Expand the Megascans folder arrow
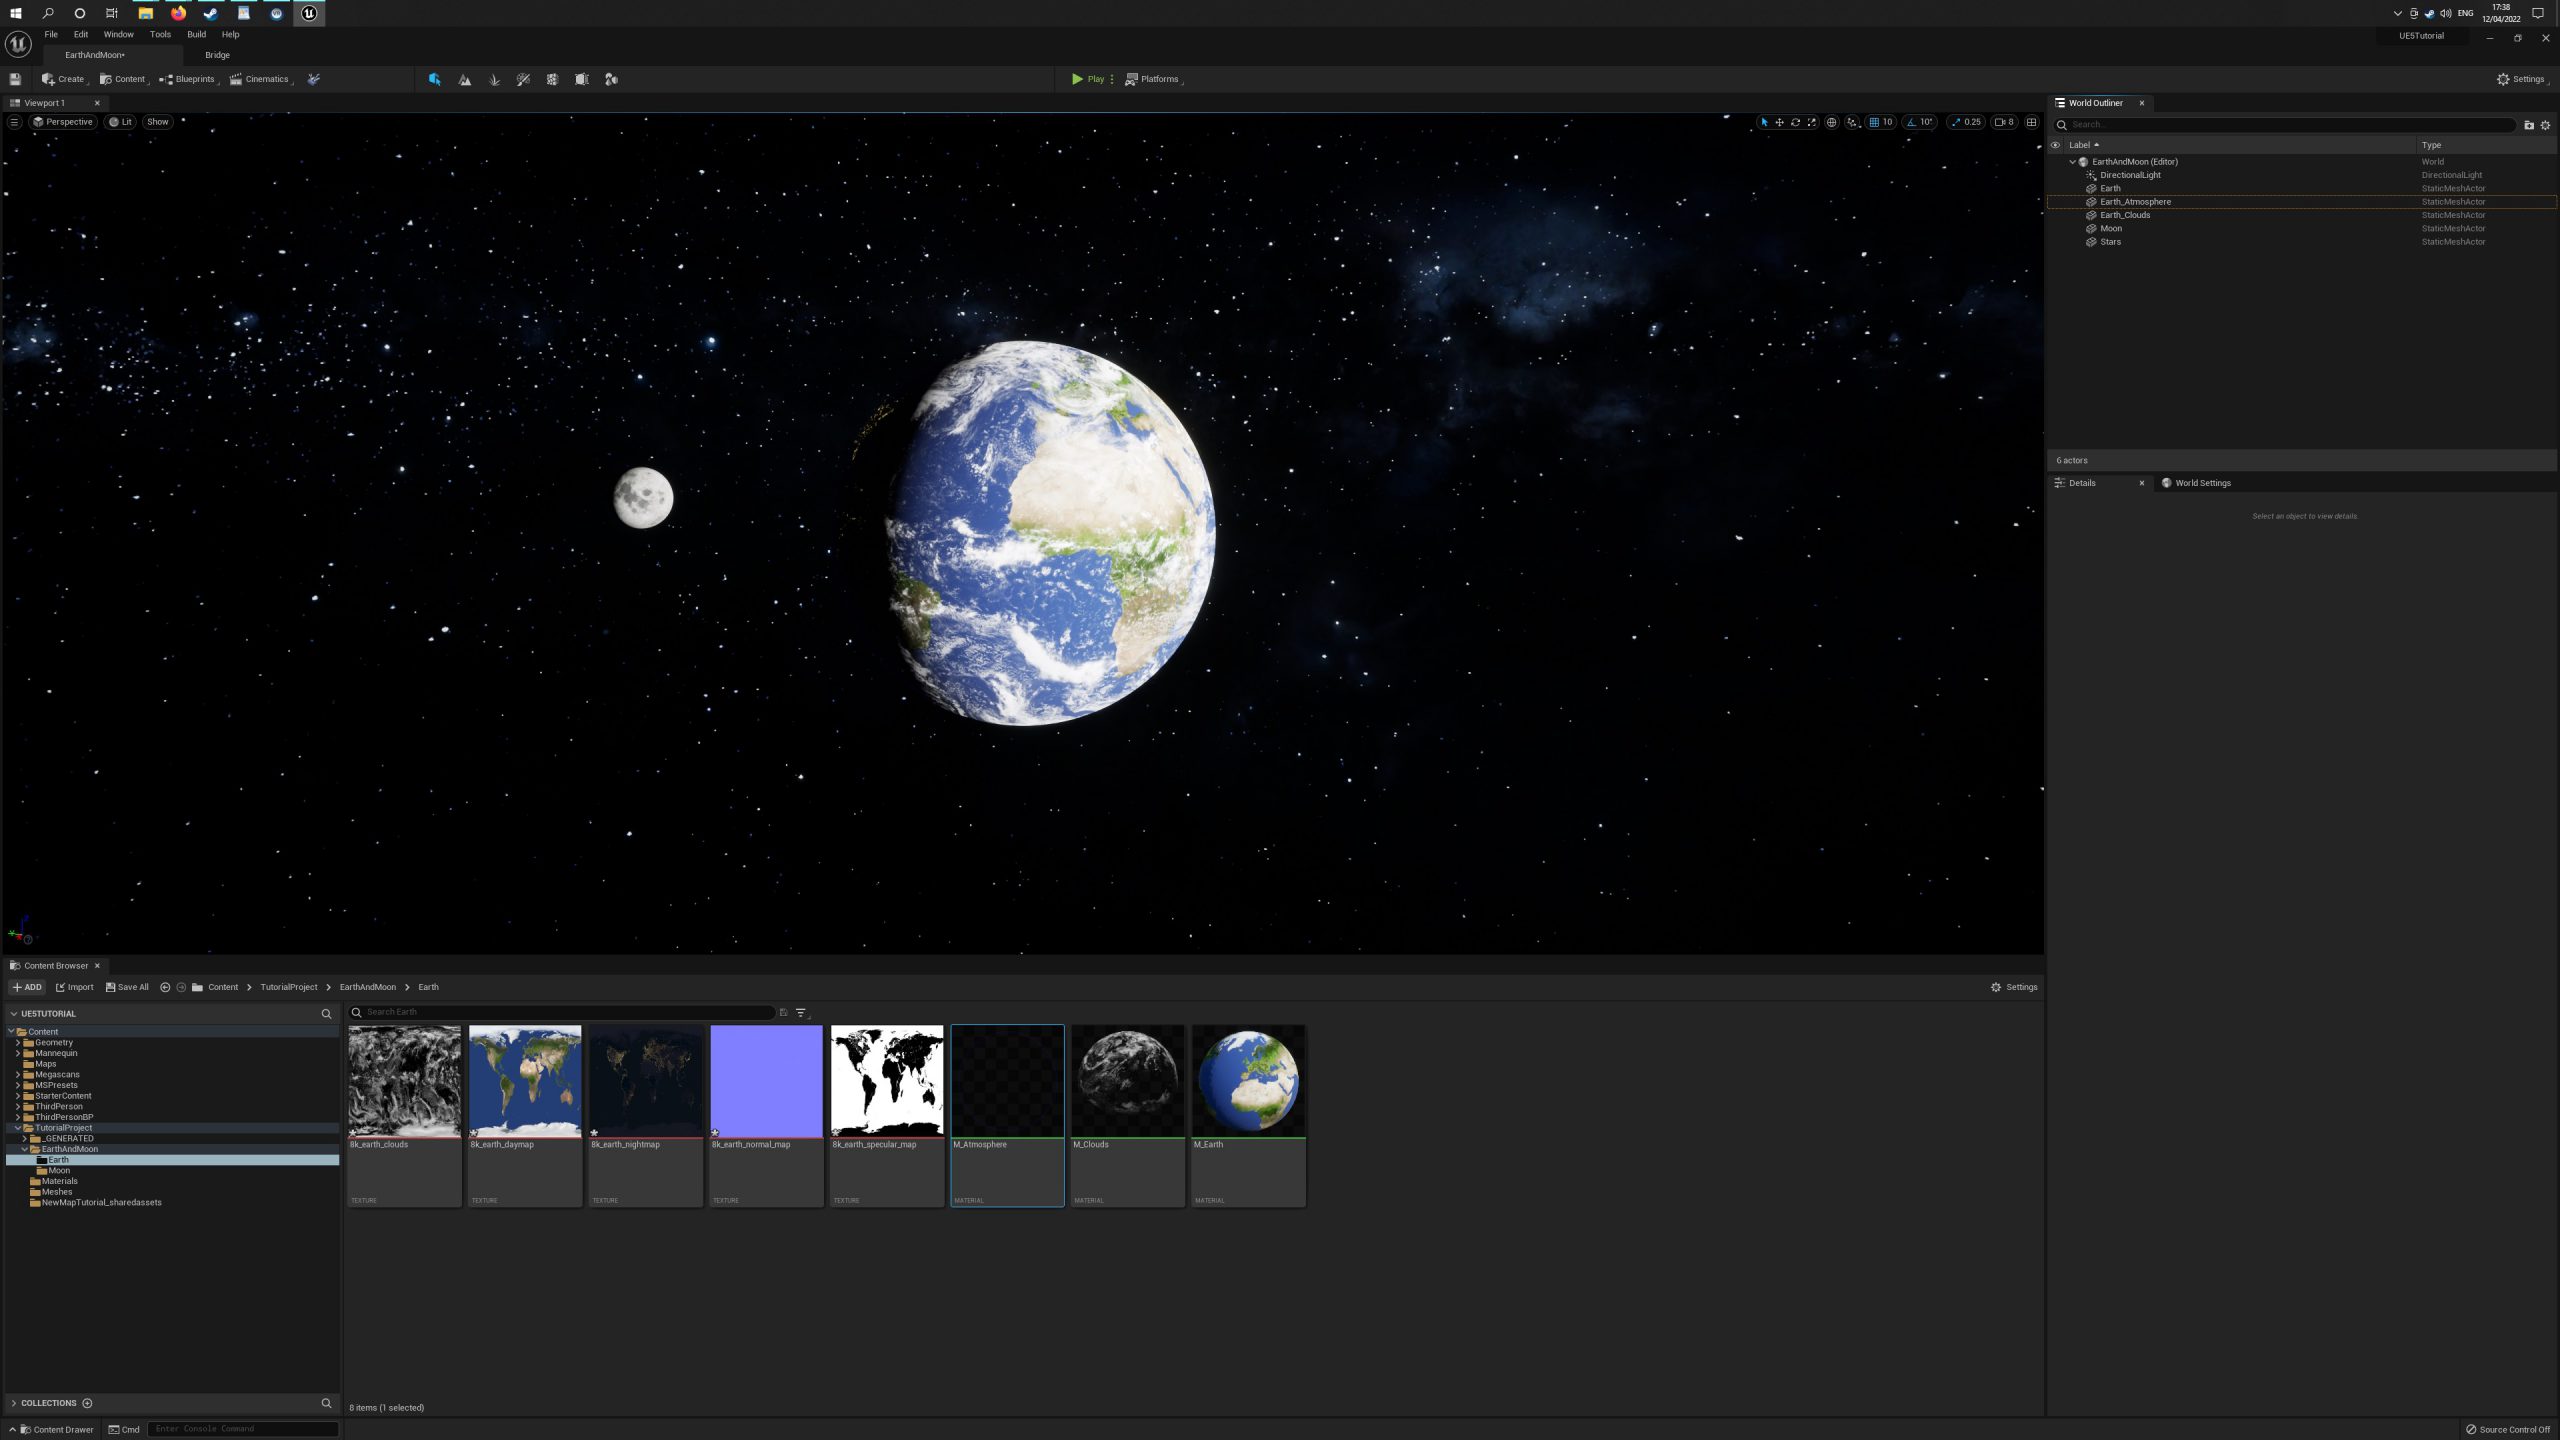This screenshot has height=1440, width=2560. pos(18,1075)
